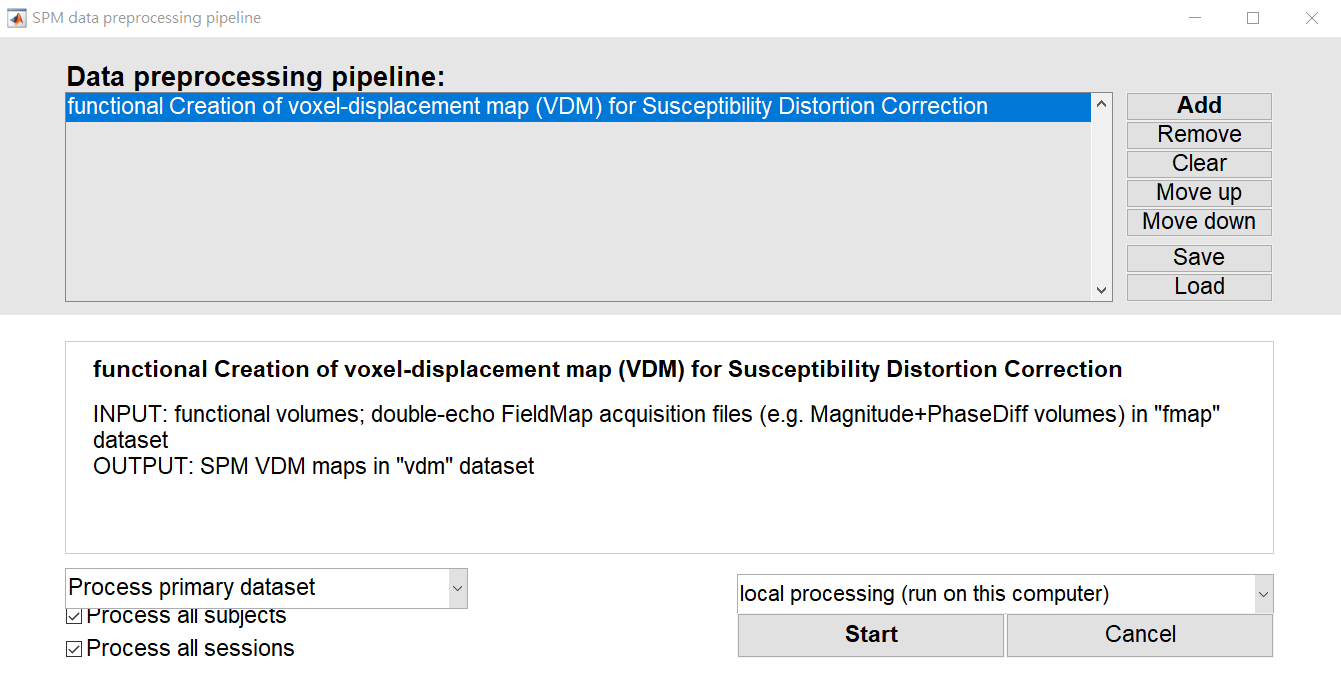Close the SPM preprocessing window

click(x=1312, y=18)
